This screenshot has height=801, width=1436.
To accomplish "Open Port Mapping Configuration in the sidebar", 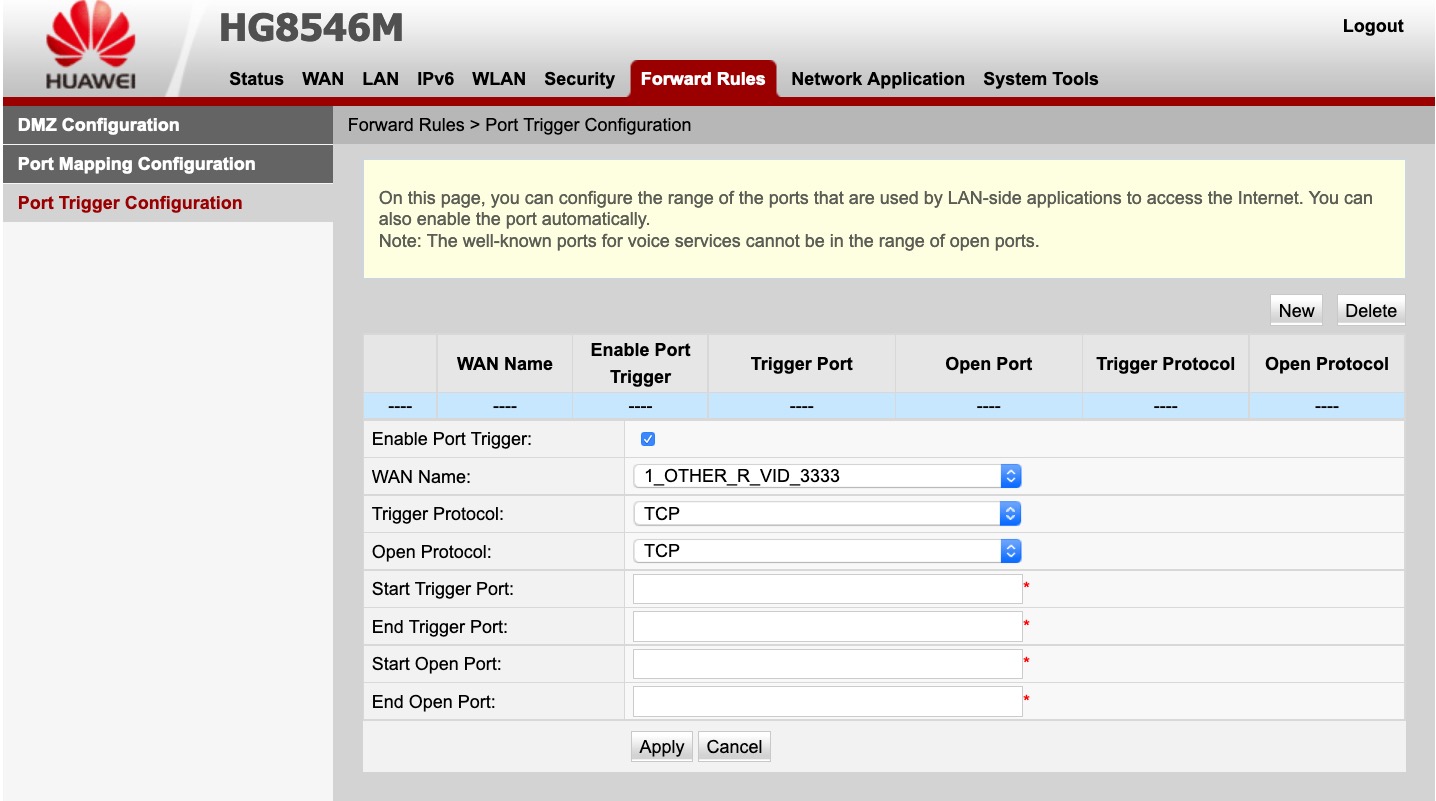I will (167, 164).
